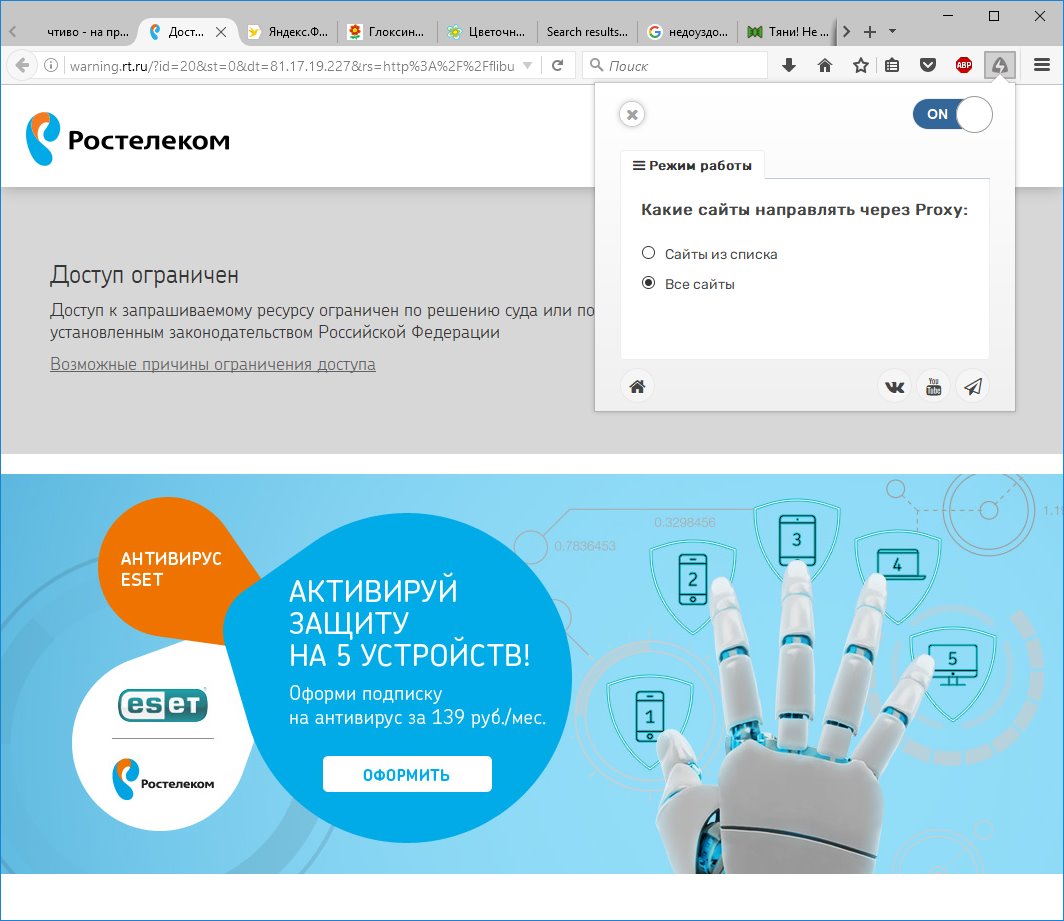Switch to the "Яндекс.Ф..." browser tab
Viewport: 1064px width, 921px height.
(x=288, y=32)
